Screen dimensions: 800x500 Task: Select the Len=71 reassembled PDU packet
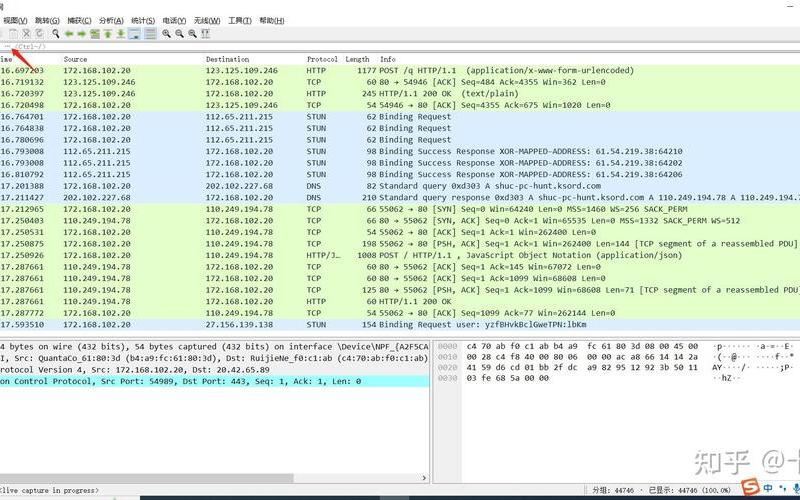click(x=400, y=290)
